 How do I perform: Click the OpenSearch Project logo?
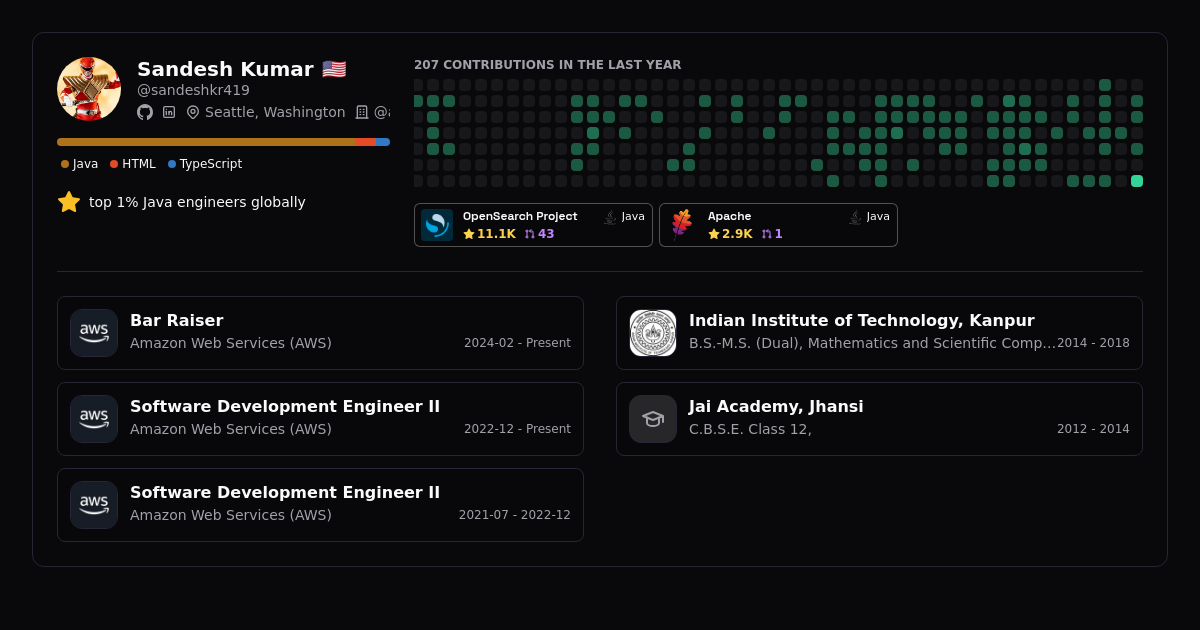[437, 225]
